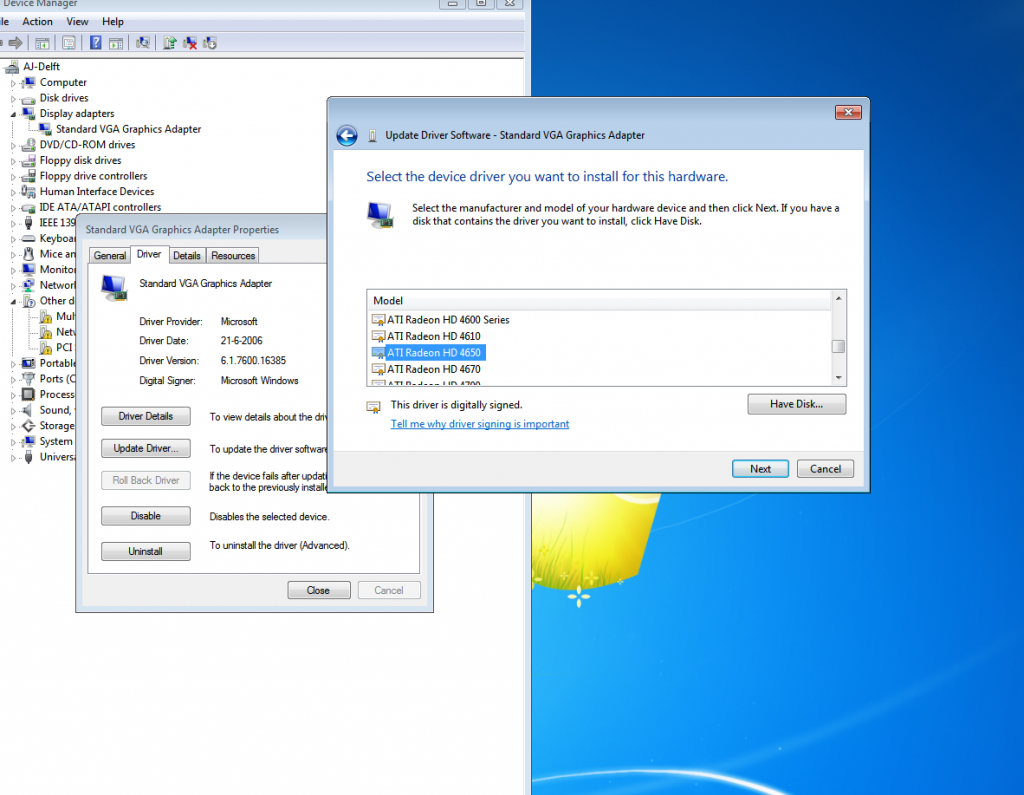Screen dimensions: 1024x795
Task: Click the Universal Serial Bus category icon
Action: (x=28, y=457)
